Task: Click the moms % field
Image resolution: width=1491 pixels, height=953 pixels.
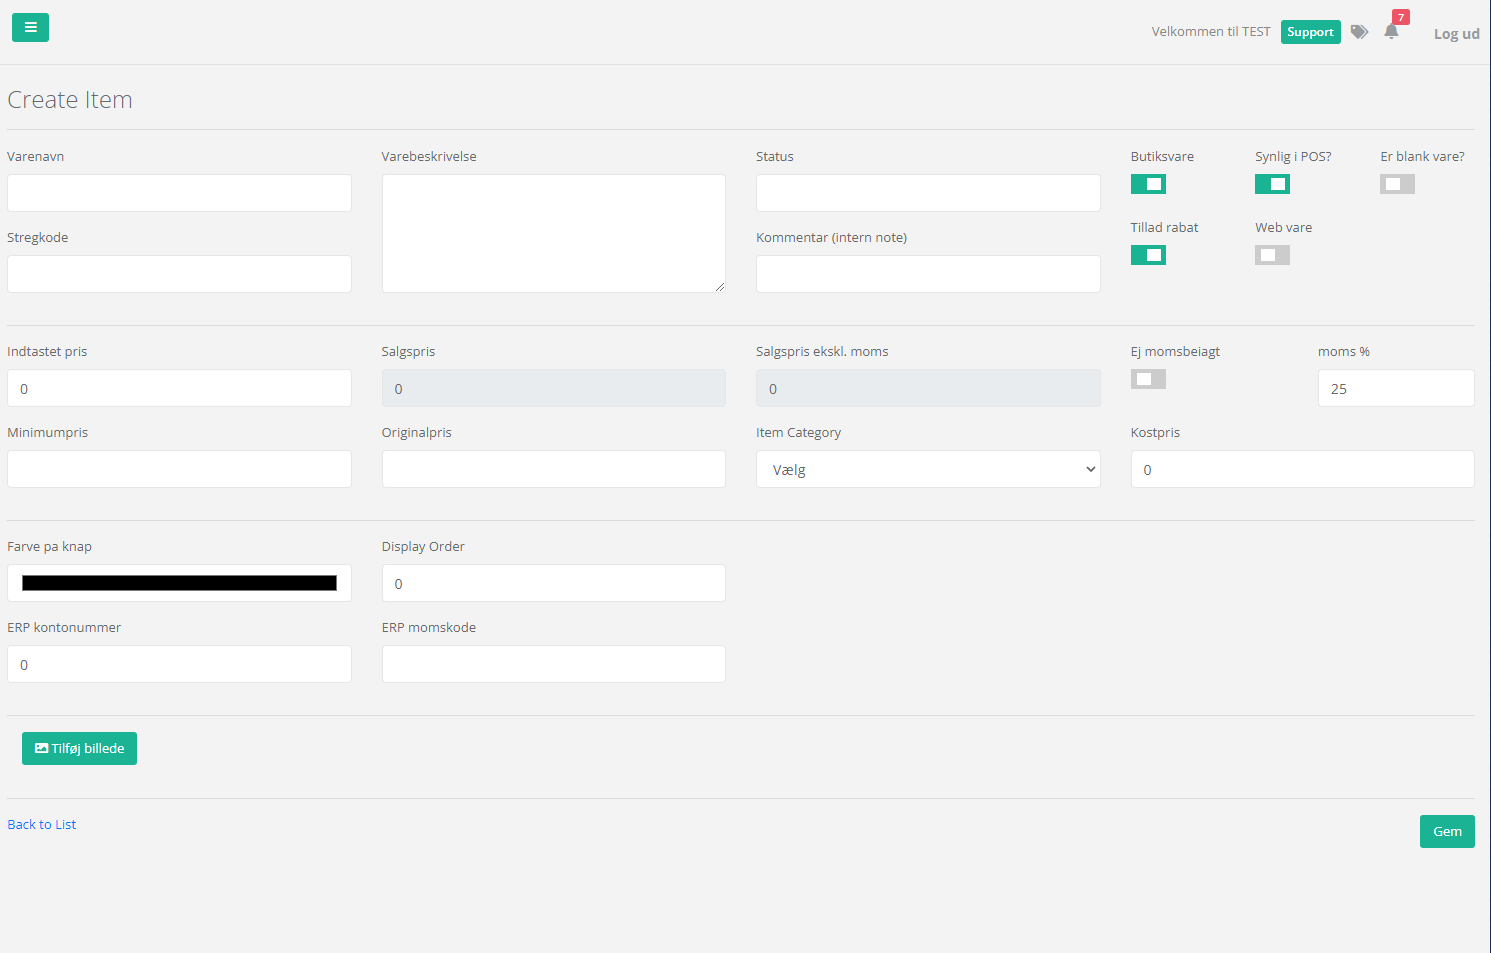Action: coord(1396,388)
